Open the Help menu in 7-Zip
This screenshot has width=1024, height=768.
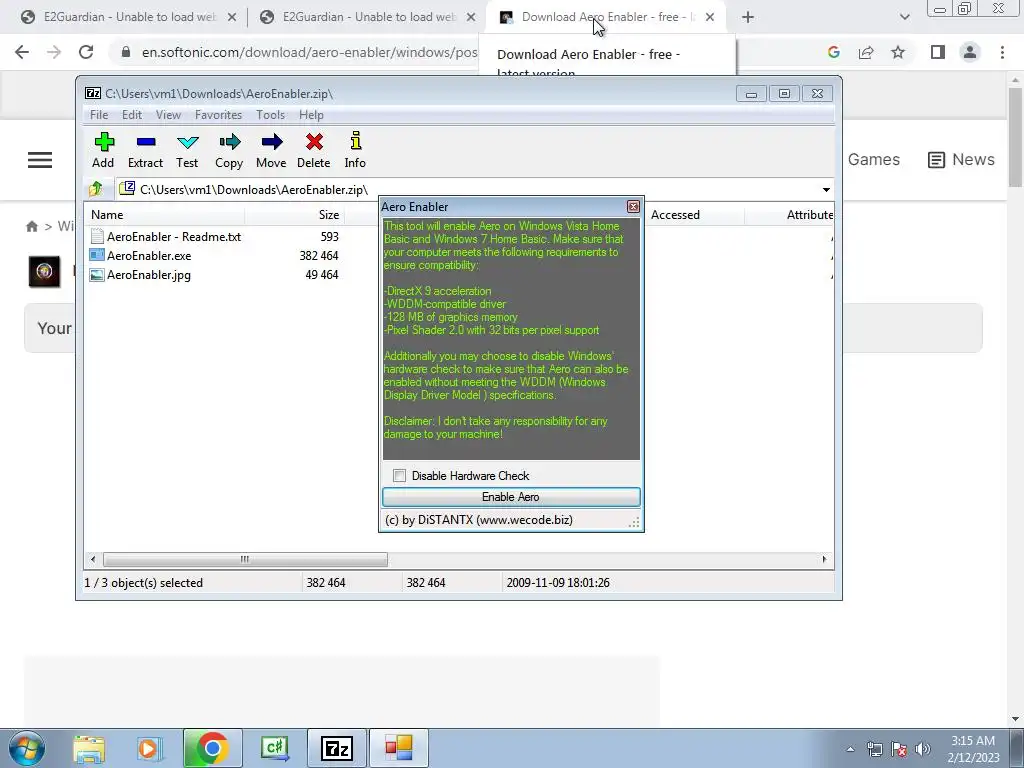click(x=311, y=115)
